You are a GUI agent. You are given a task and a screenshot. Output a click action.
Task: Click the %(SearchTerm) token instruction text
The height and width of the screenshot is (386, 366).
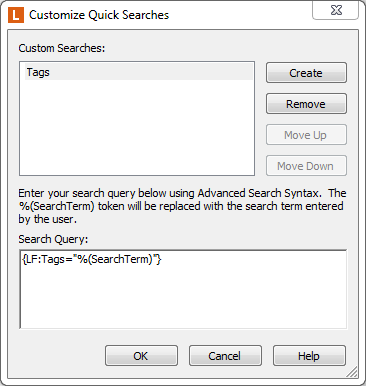tap(57, 206)
